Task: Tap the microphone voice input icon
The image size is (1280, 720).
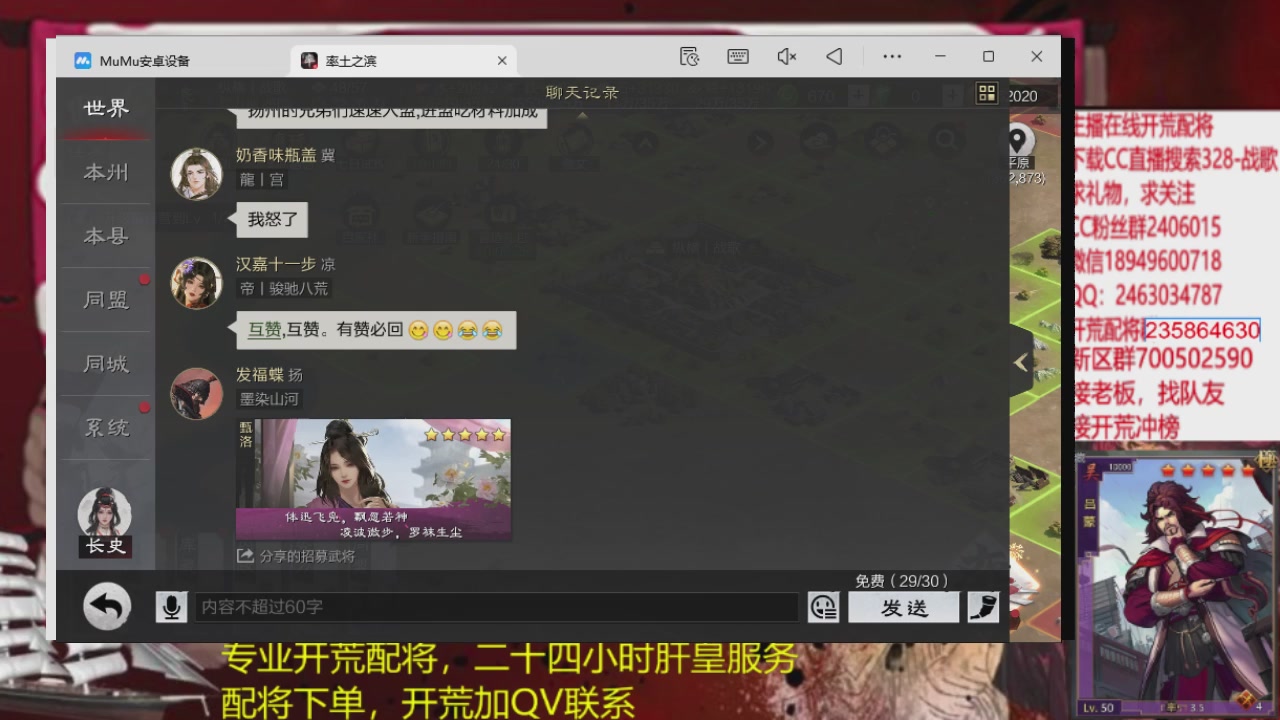Action: click(x=171, y=607)
